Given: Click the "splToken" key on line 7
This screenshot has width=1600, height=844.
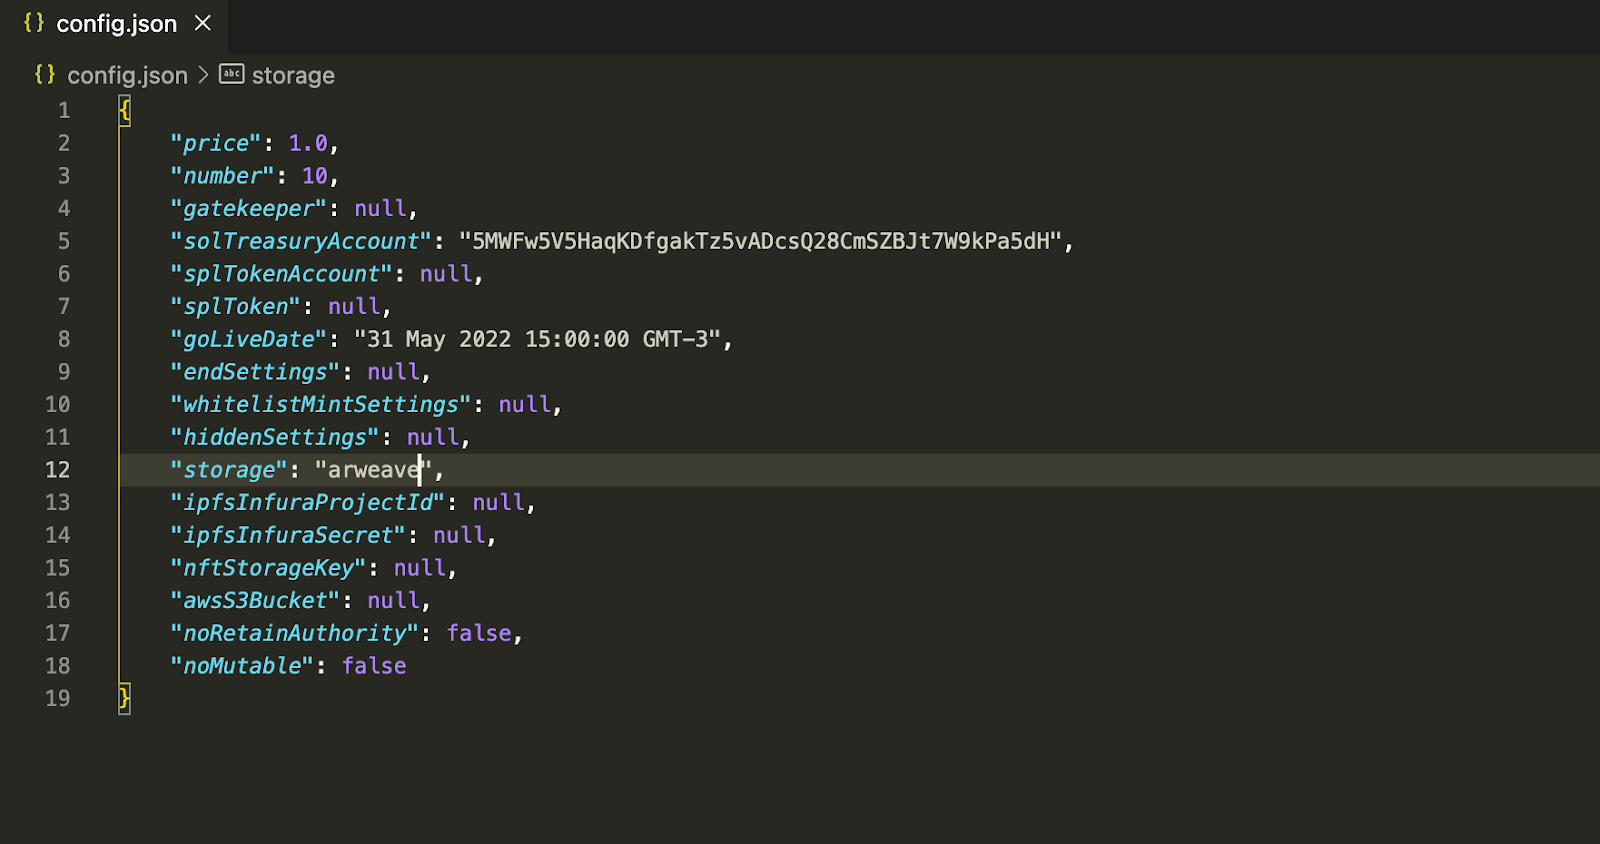Looking at the screenshot, I should coord(235,307).
